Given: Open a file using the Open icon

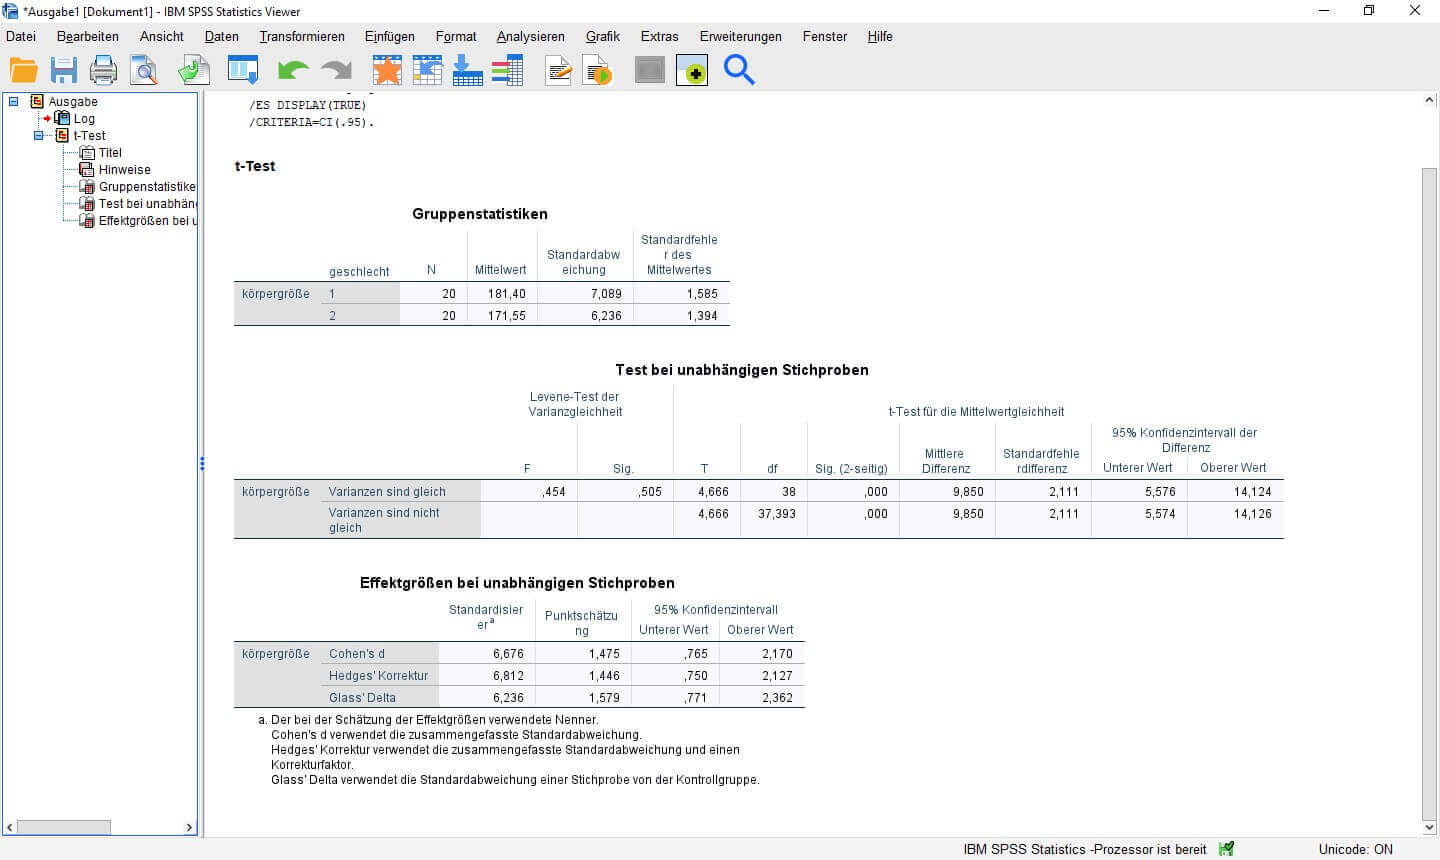Looking at the screenshot, I should [26, 69].
